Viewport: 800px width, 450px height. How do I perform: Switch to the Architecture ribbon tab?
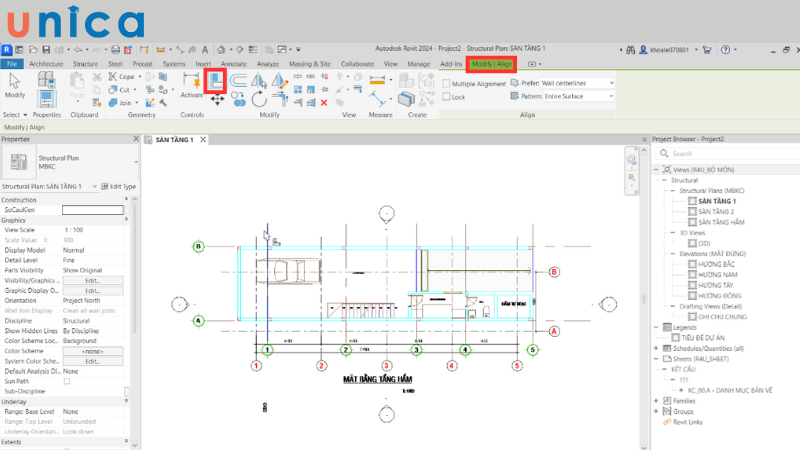coord(46,64)
